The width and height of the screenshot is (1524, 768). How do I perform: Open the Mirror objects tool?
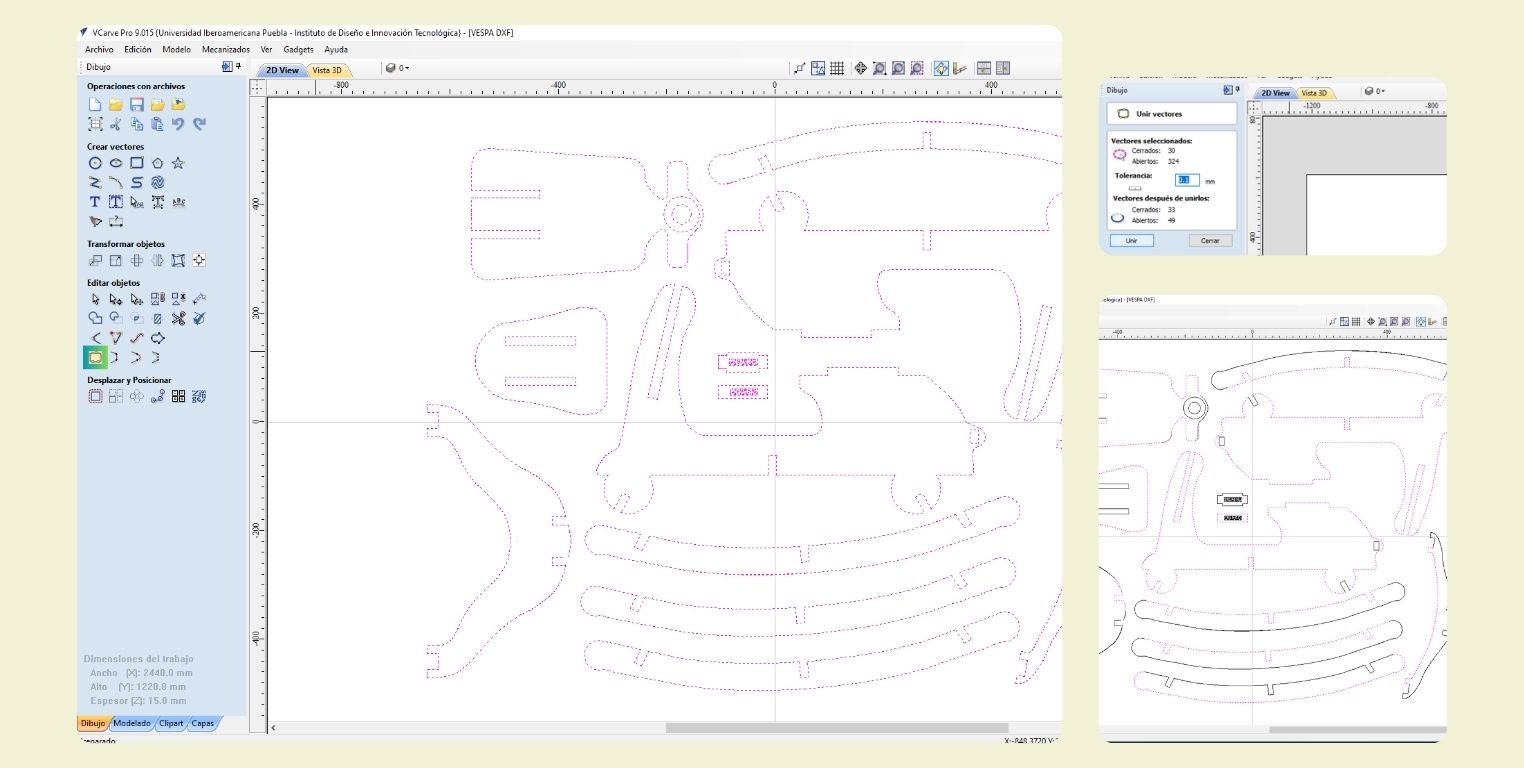(158, 260)
